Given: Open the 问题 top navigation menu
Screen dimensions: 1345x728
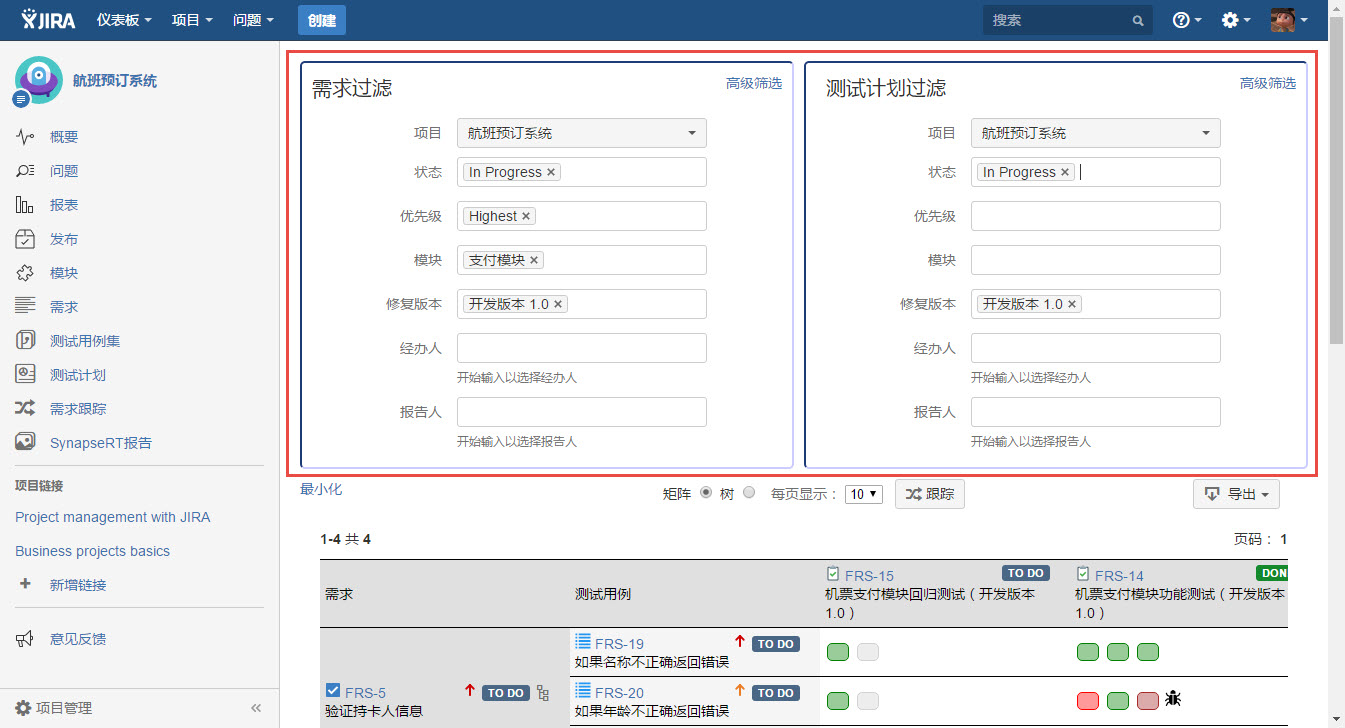Looking at the screenshot, I should [253, 20].
